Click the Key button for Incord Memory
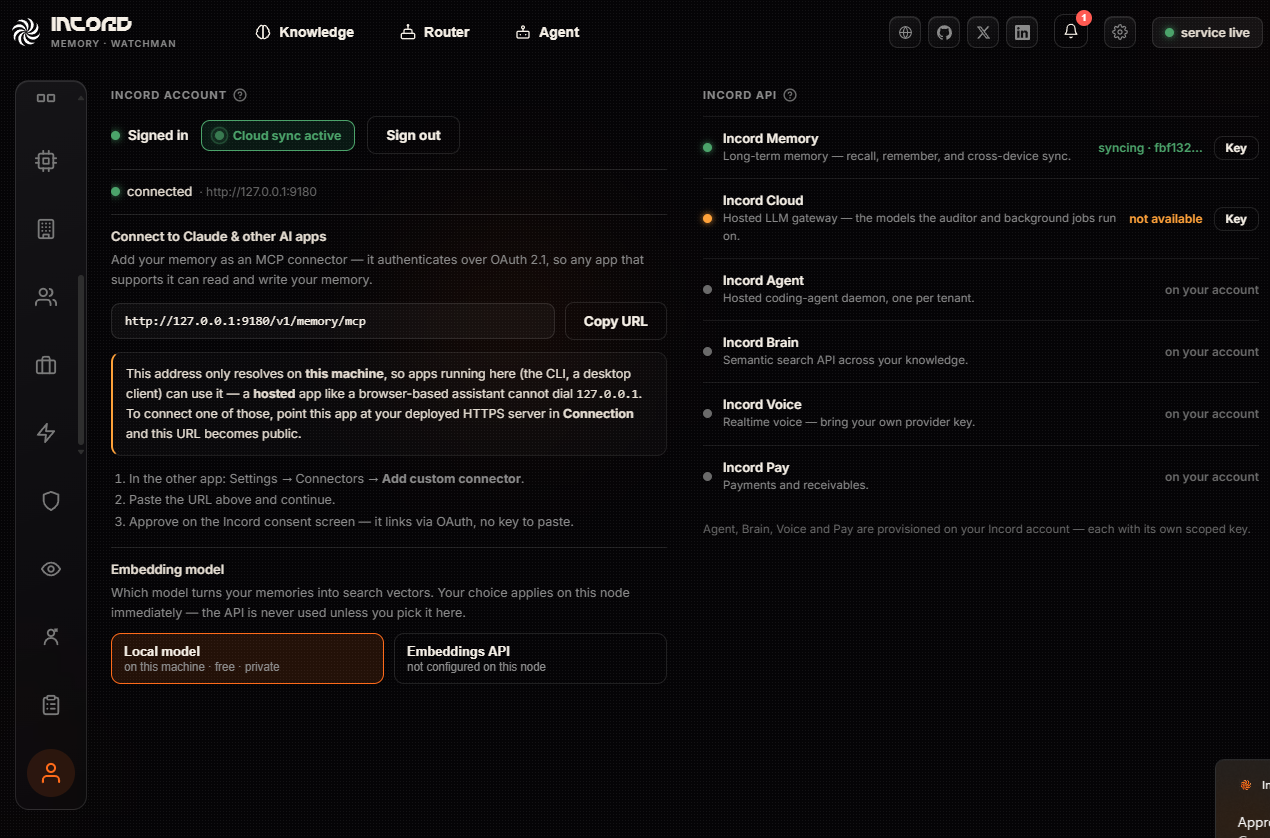 (1236, 148)
